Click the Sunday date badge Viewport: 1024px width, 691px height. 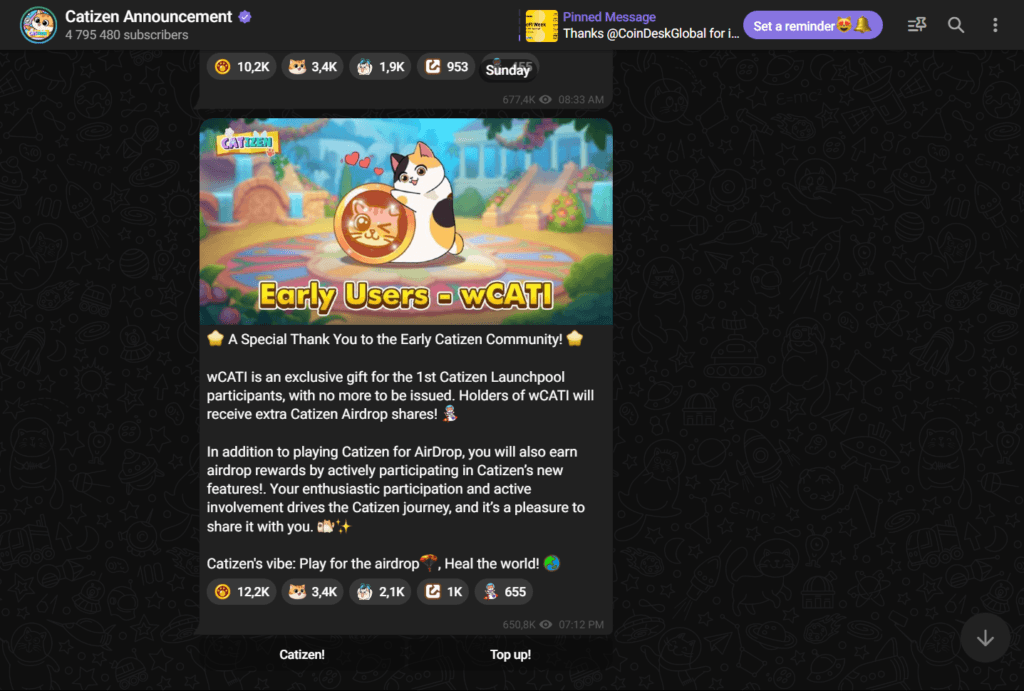(507, 70)
